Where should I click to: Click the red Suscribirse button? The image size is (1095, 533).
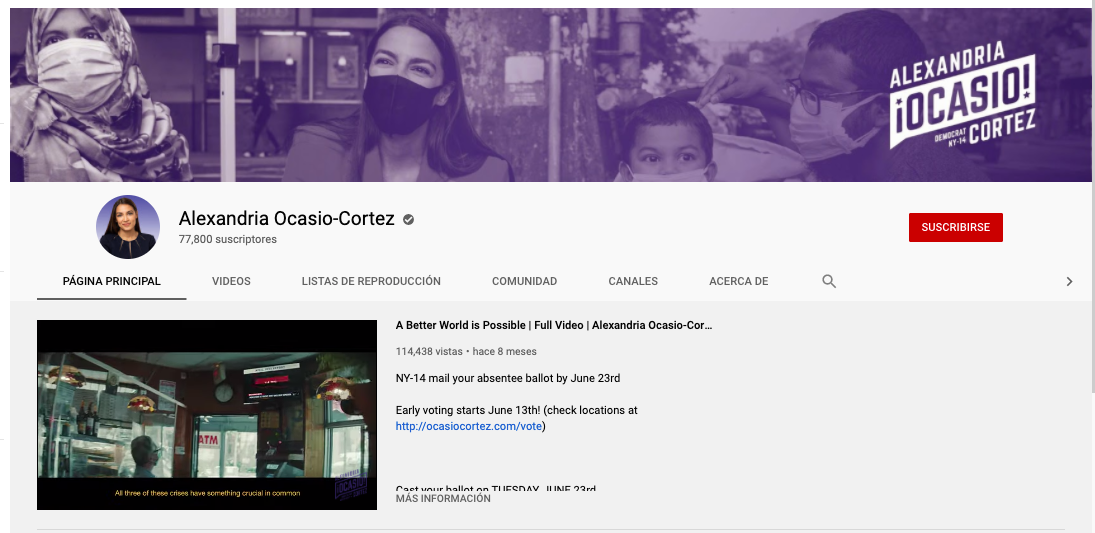pyautogui.click(x=955, y=228)
